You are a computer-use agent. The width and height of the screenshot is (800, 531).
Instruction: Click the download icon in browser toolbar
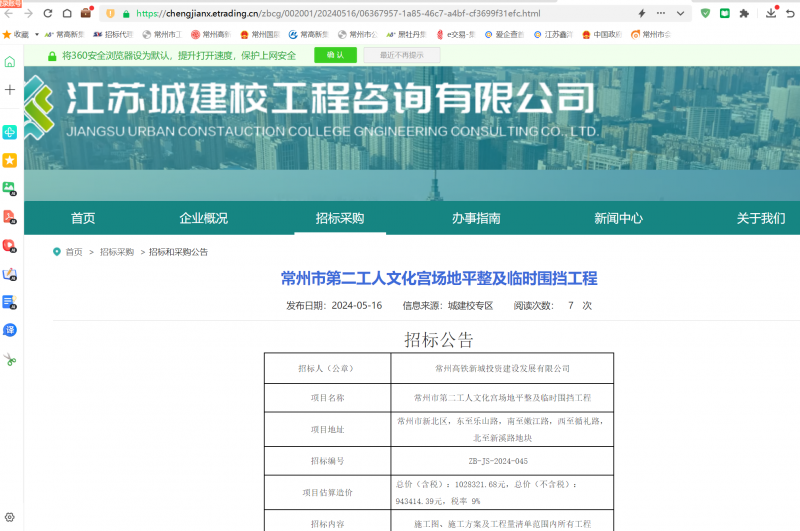pos(772,14)
